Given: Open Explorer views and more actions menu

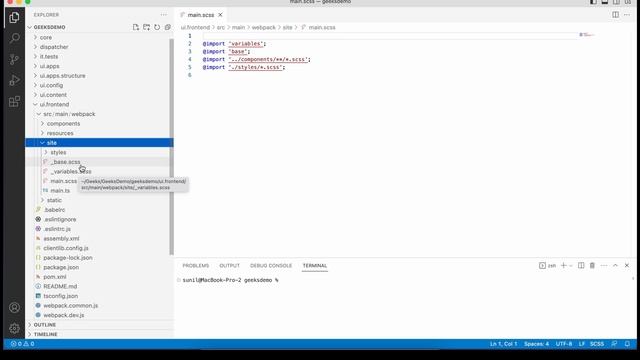Looking at the screenshot, I should pyautogui.click(x=164, y=15).
